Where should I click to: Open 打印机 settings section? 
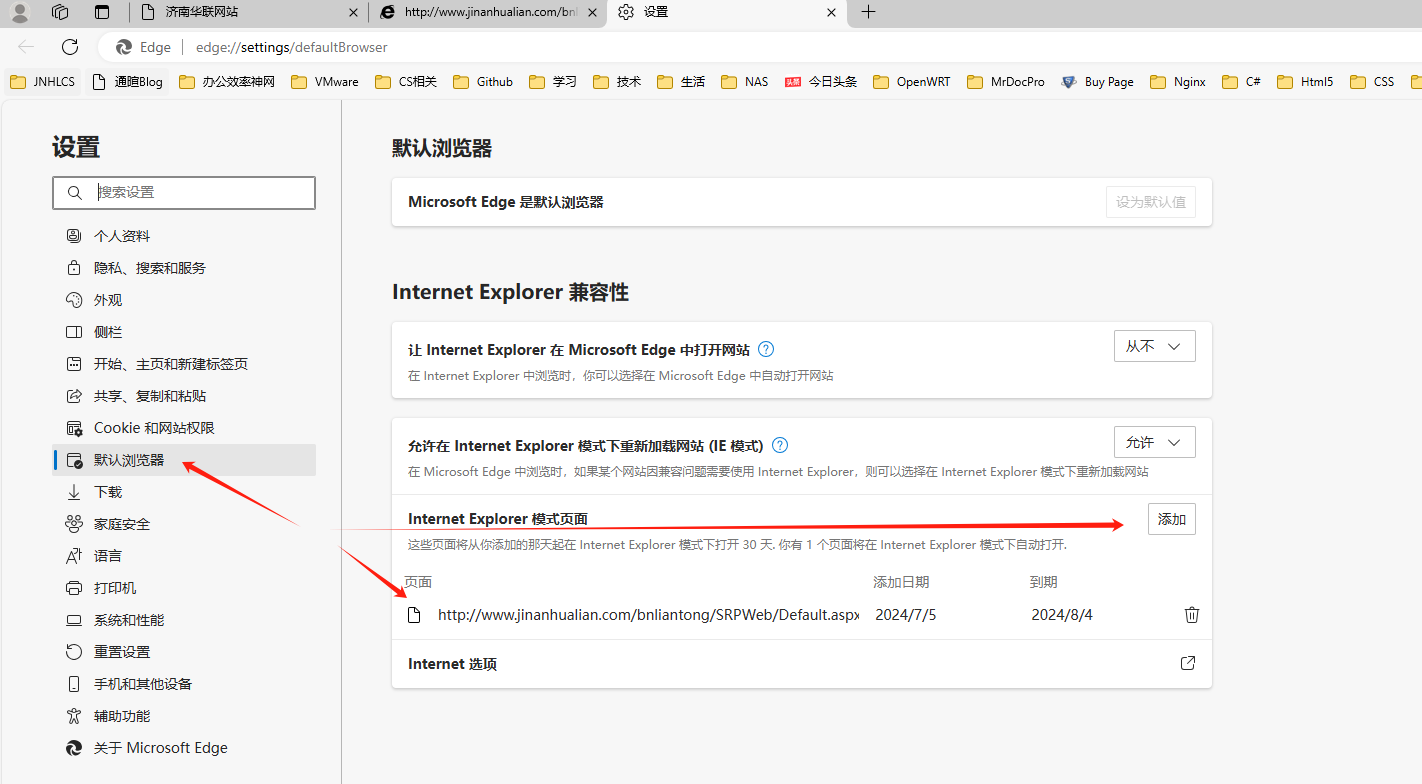click(x=184, y=588)
